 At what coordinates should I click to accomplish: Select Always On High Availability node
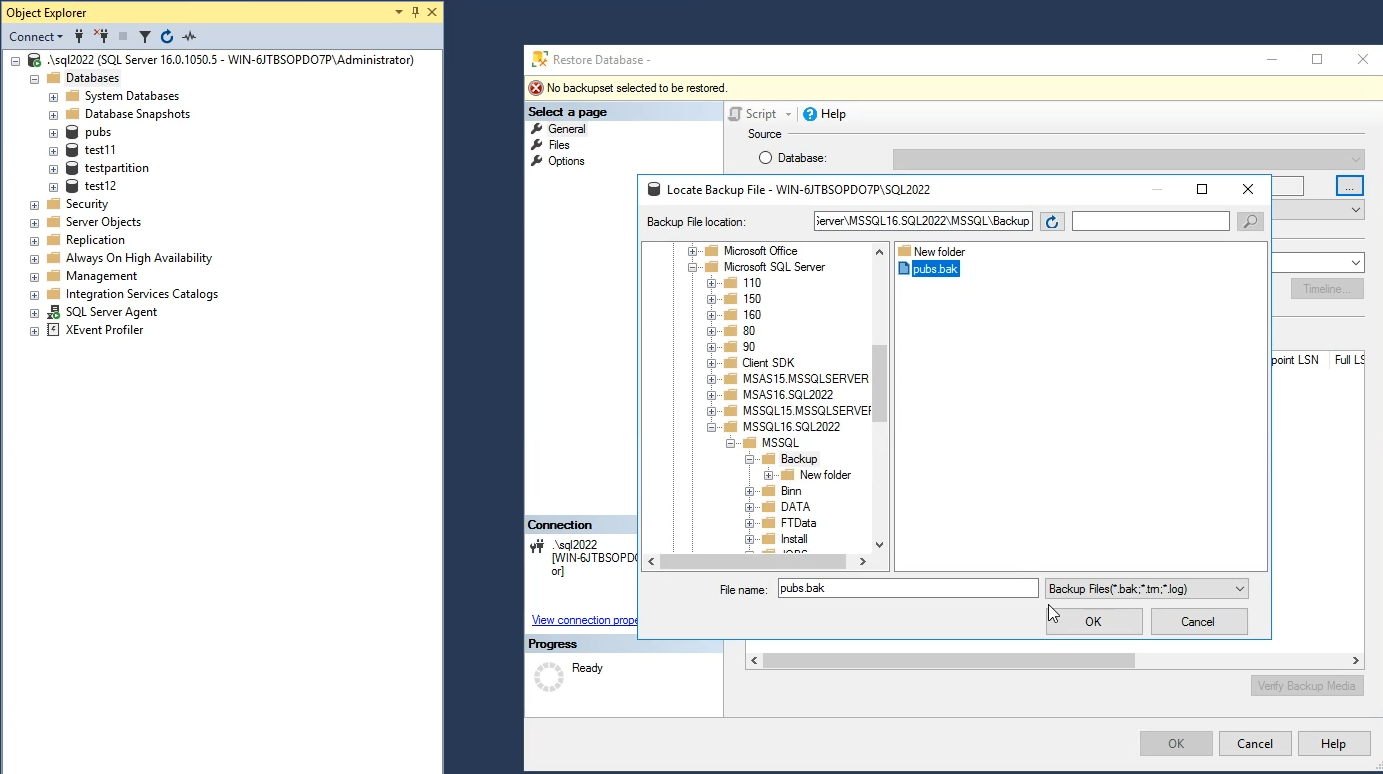click(x=139, y=258)
